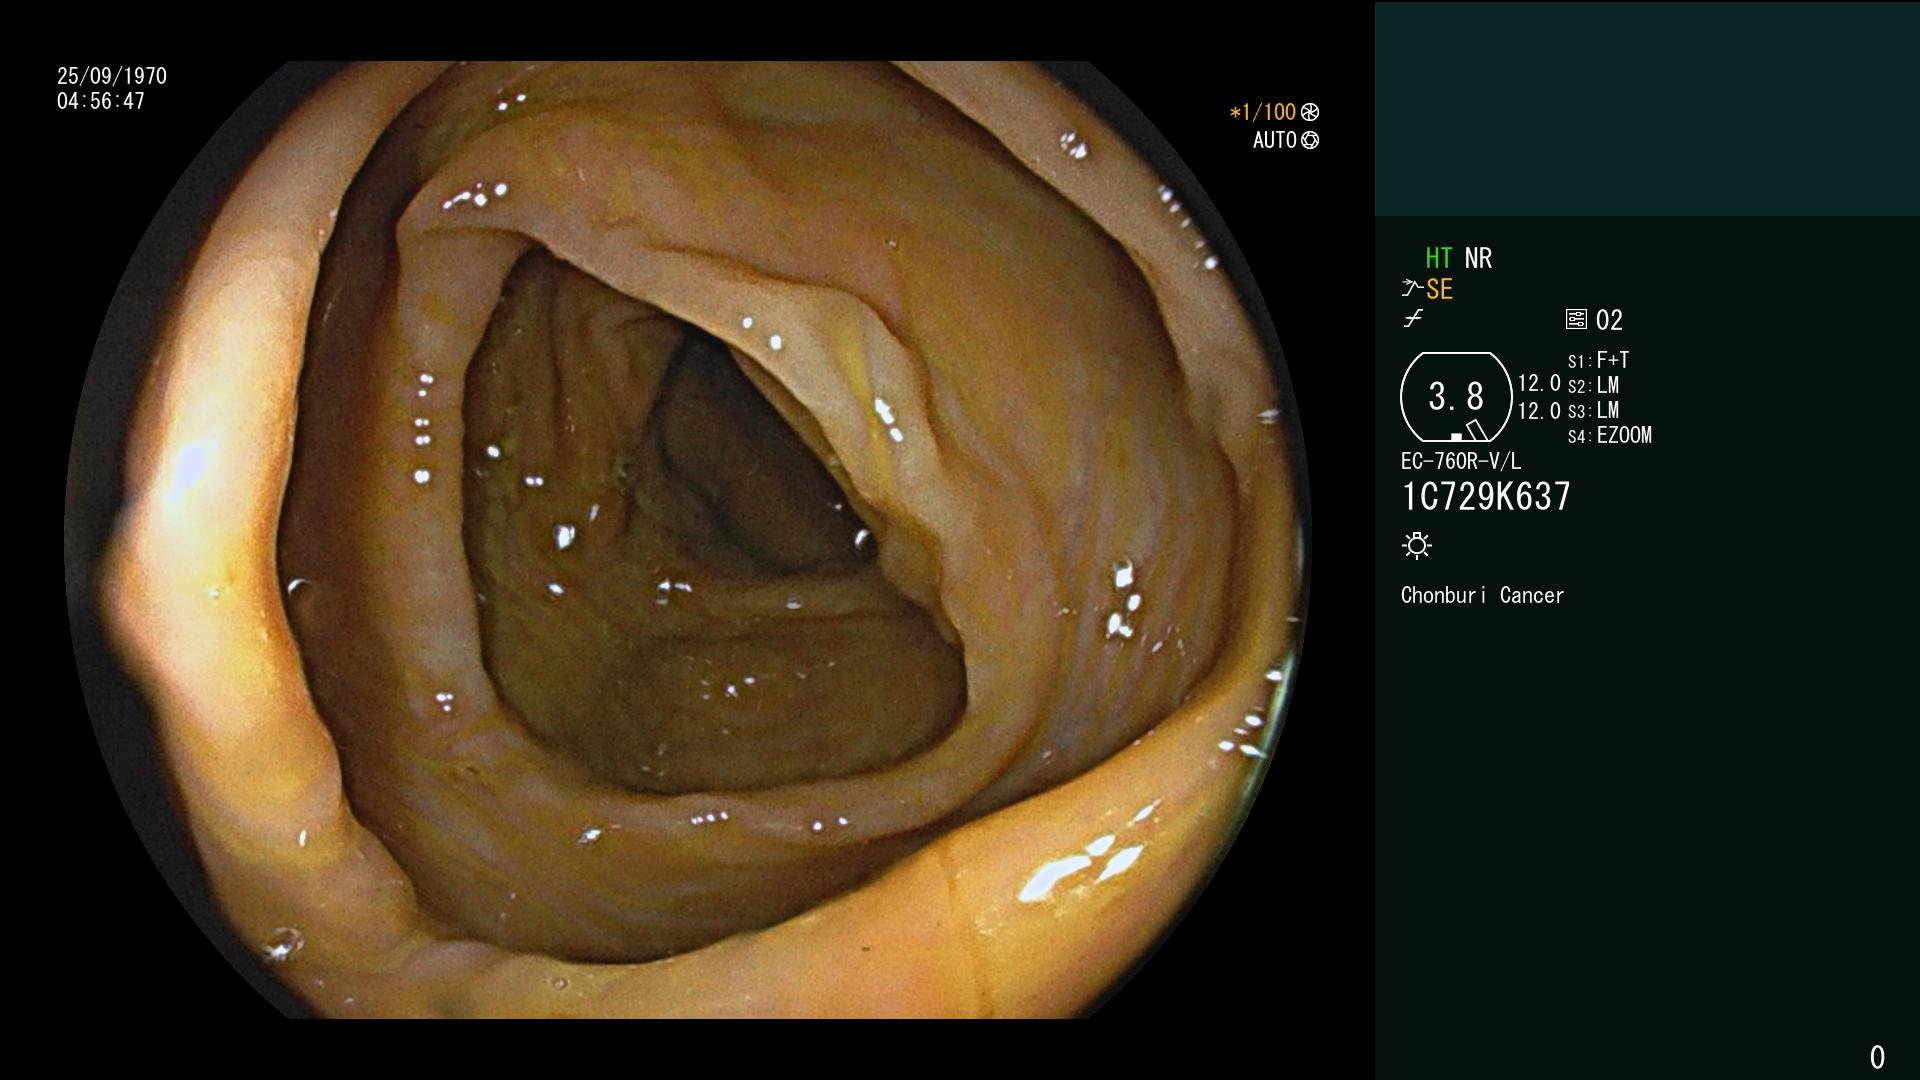
Task: Click the S4: EZOOM switch assignment
Action: 1609,435
